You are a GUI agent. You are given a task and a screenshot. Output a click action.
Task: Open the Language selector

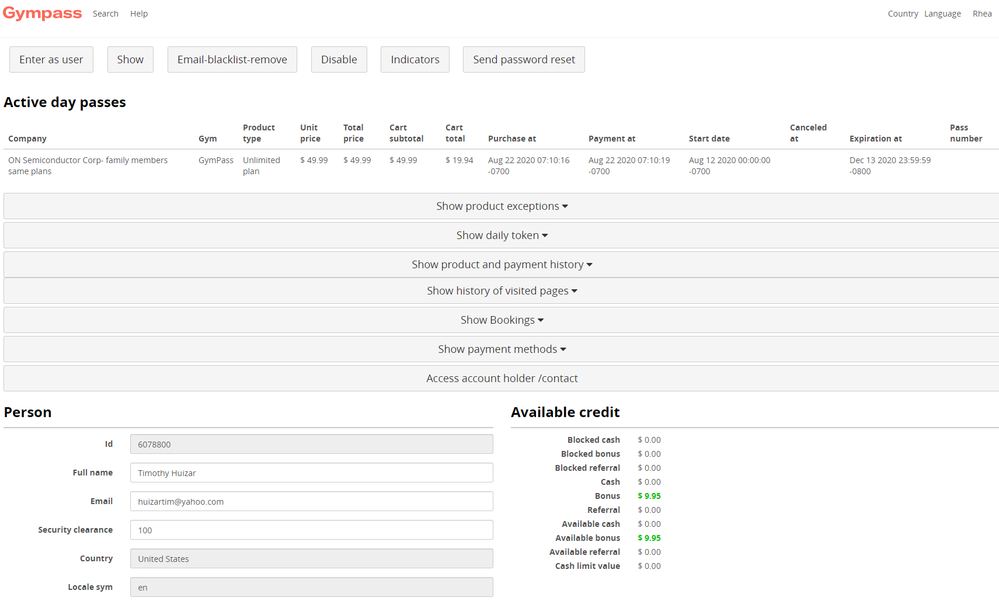pos(942,14)
